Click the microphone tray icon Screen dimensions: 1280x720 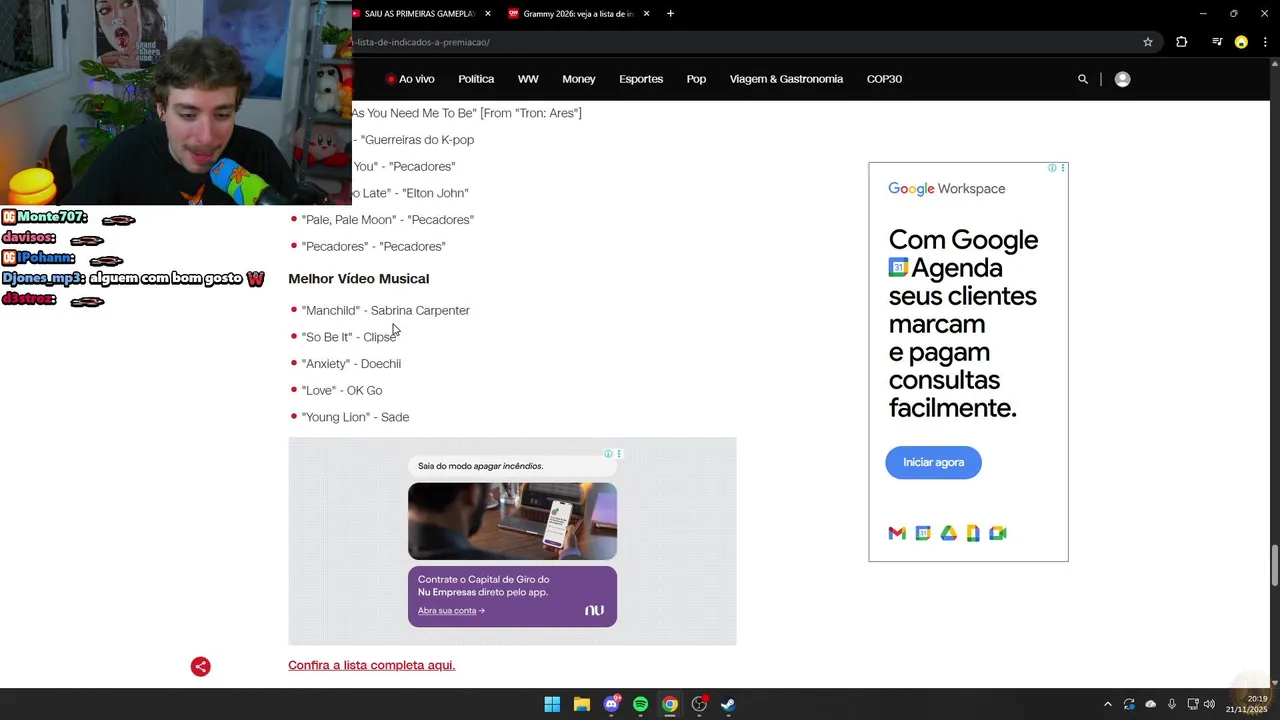coord(1172,704)
